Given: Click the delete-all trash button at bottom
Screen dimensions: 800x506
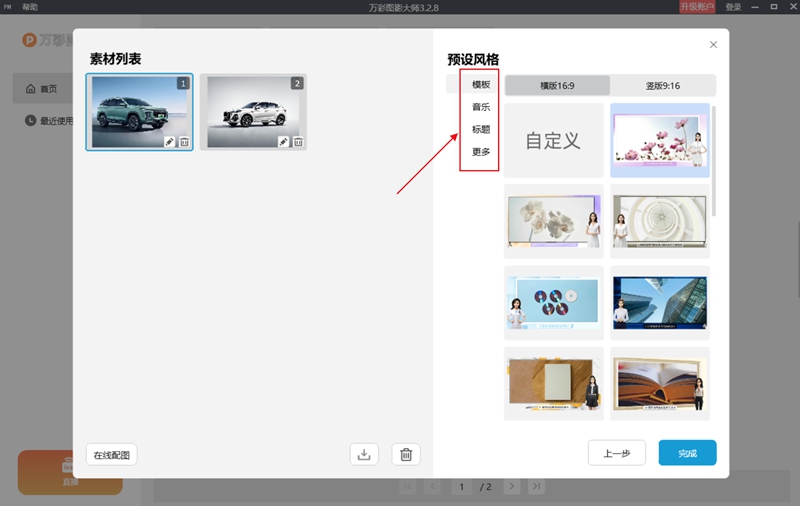Looking at the screenshot, I should click(406, 454).
